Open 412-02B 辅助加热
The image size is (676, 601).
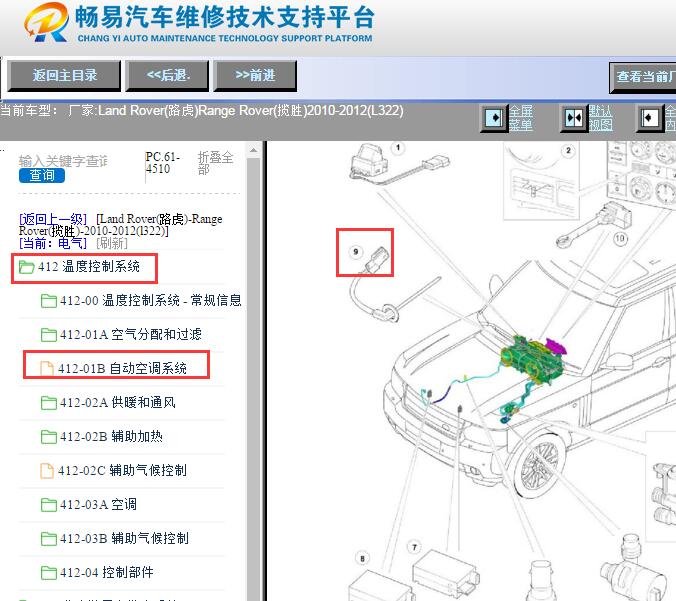[111, 437]
